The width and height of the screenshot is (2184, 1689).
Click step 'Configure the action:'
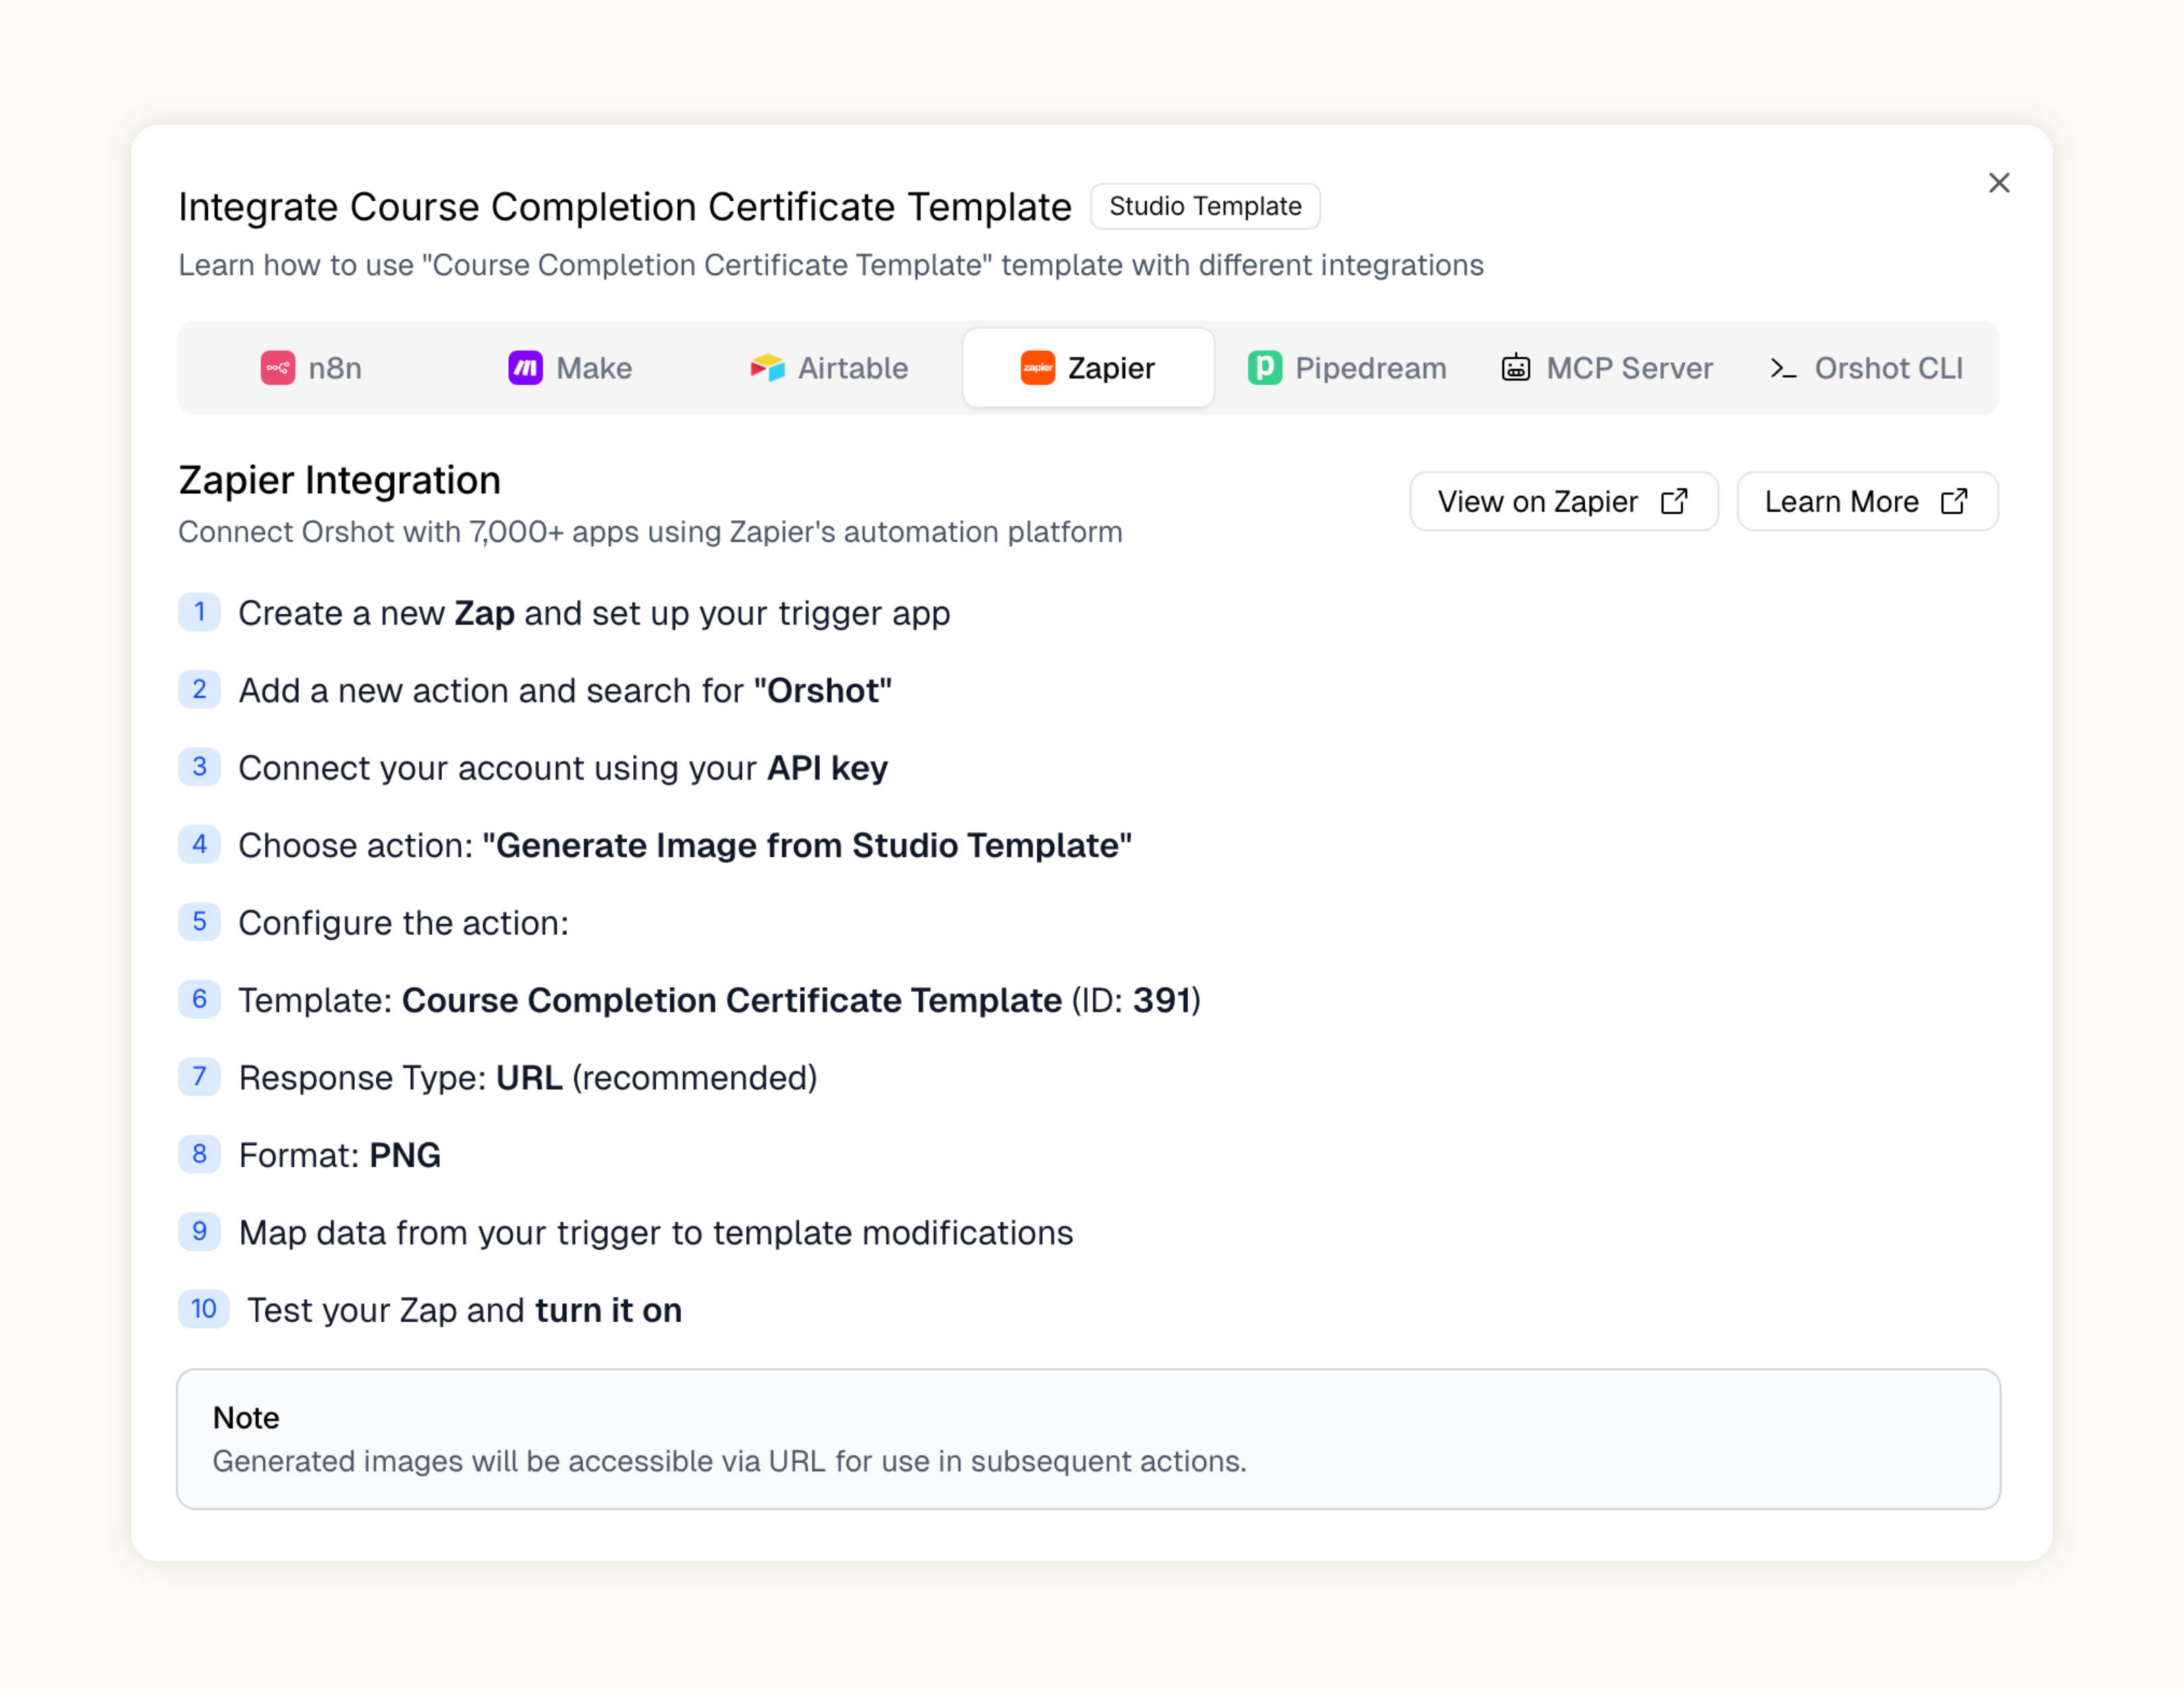[404, 923]
